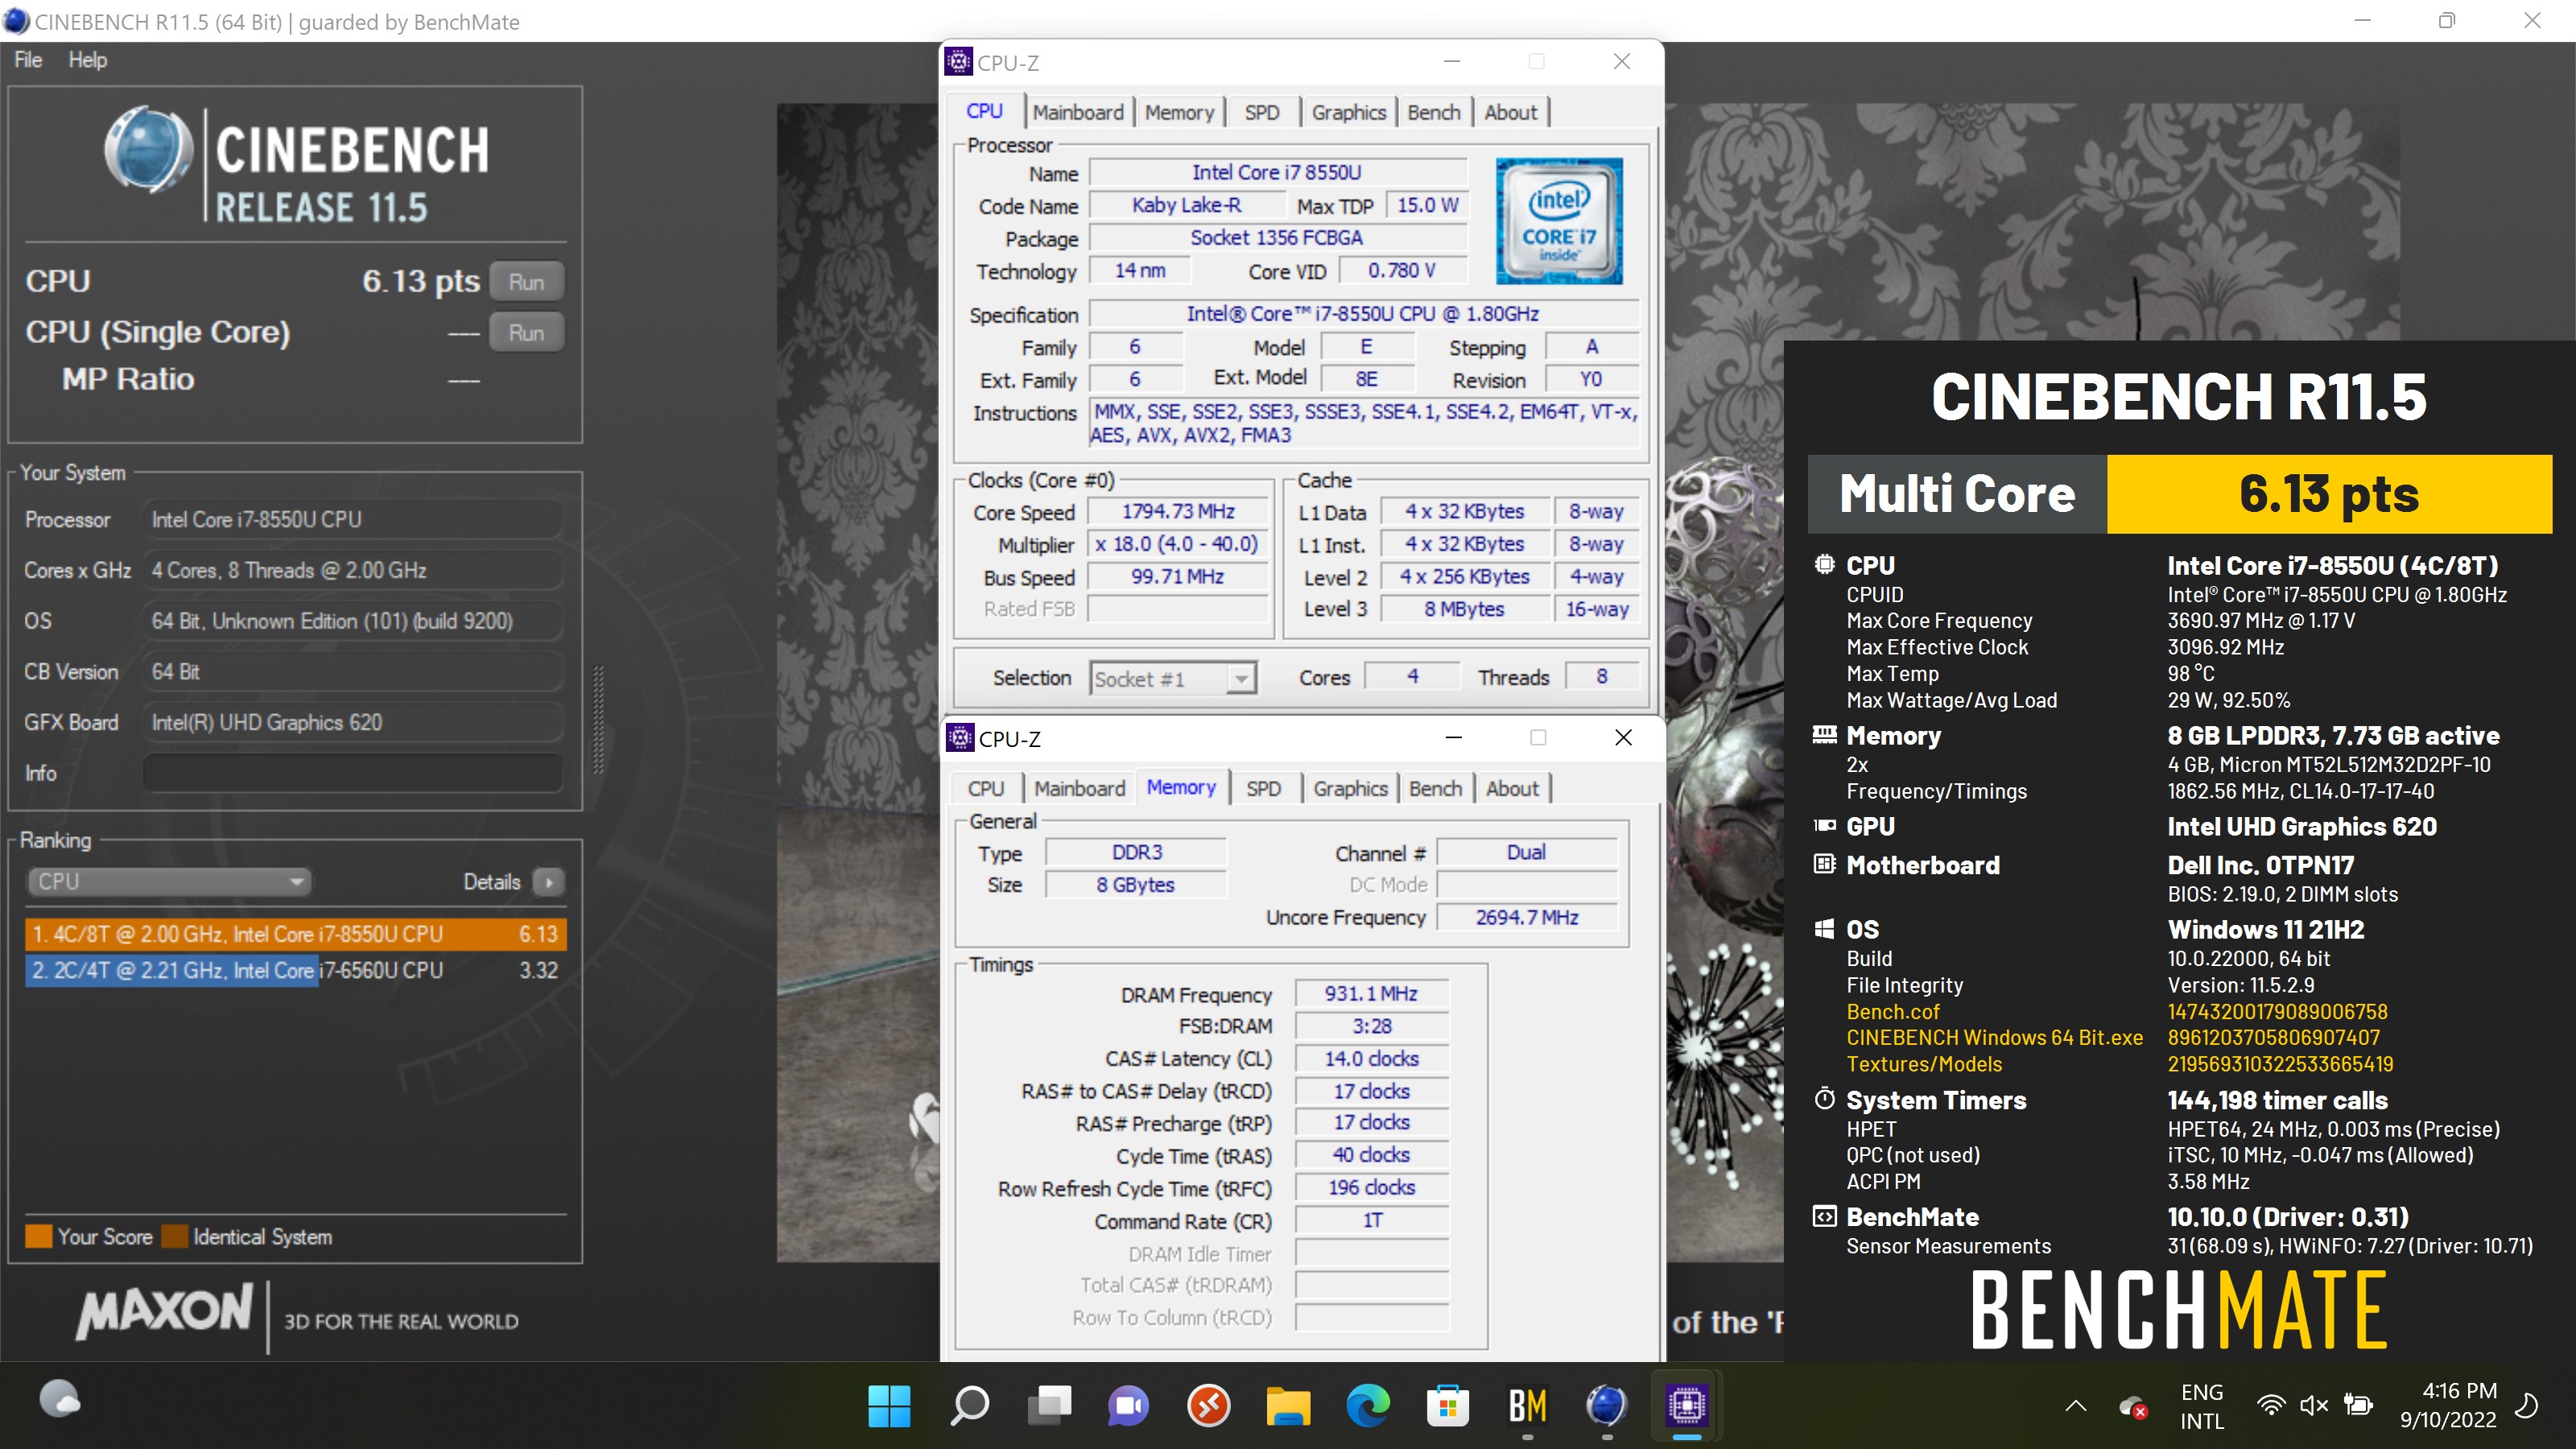Click the MAXON logo
The height and width of the screenshot is (1449, 2576).
(166, 1311)
